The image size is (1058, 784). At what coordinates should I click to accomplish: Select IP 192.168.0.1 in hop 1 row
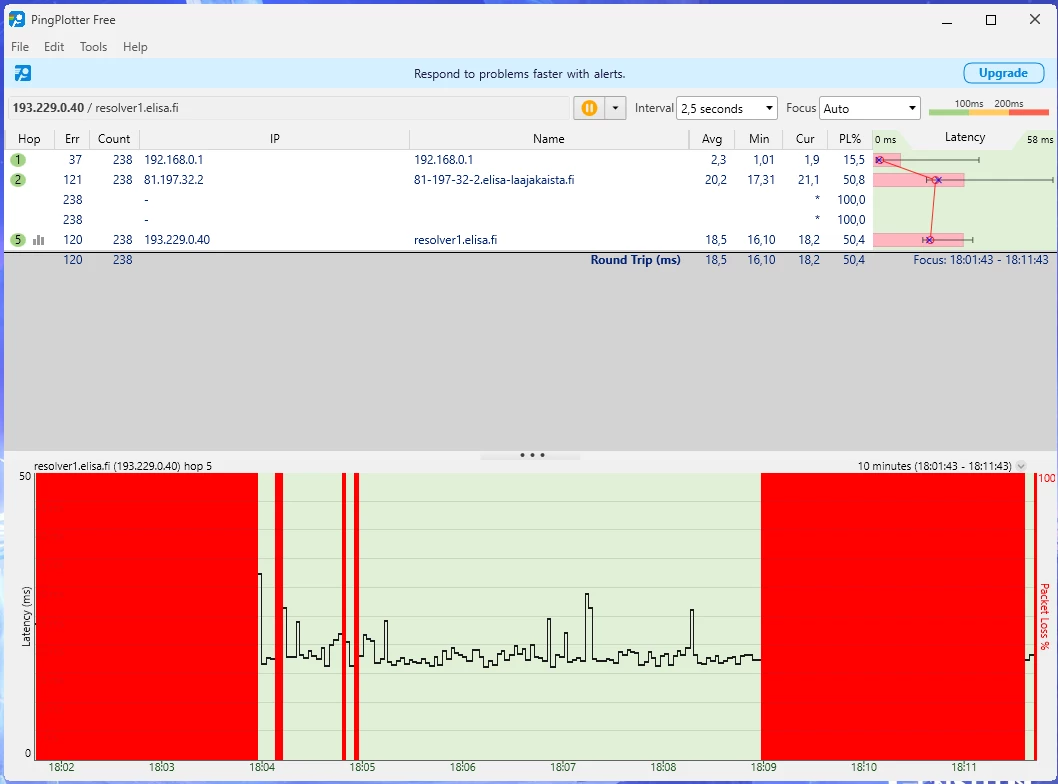click(x=173, y=160)
